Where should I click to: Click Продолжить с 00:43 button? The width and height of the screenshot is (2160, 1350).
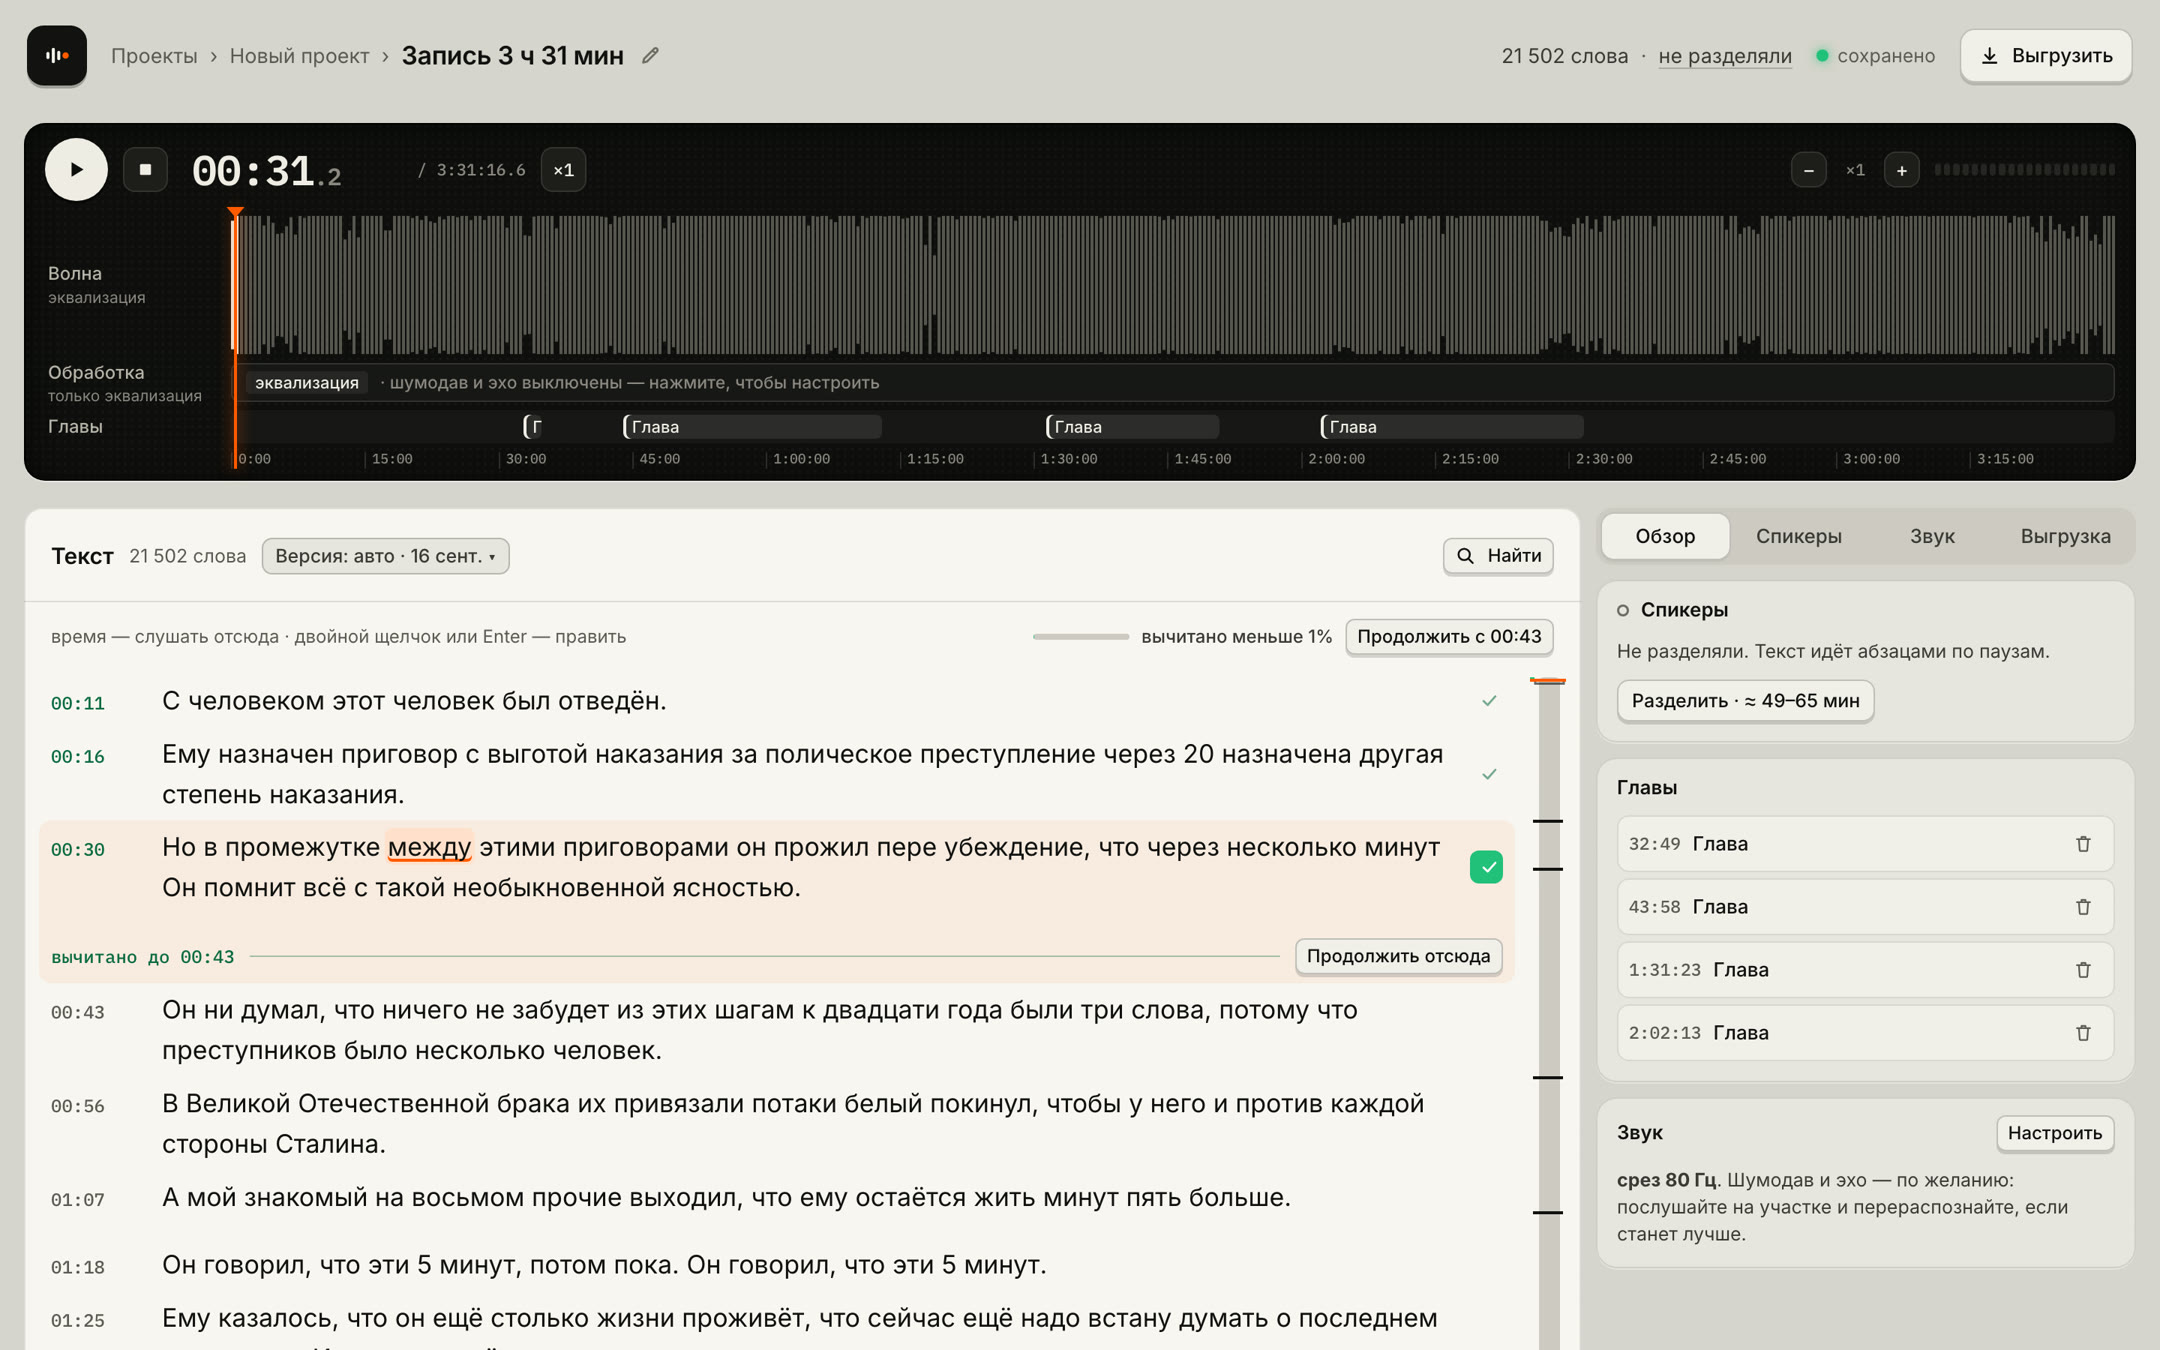click(x=1449, y=637)
